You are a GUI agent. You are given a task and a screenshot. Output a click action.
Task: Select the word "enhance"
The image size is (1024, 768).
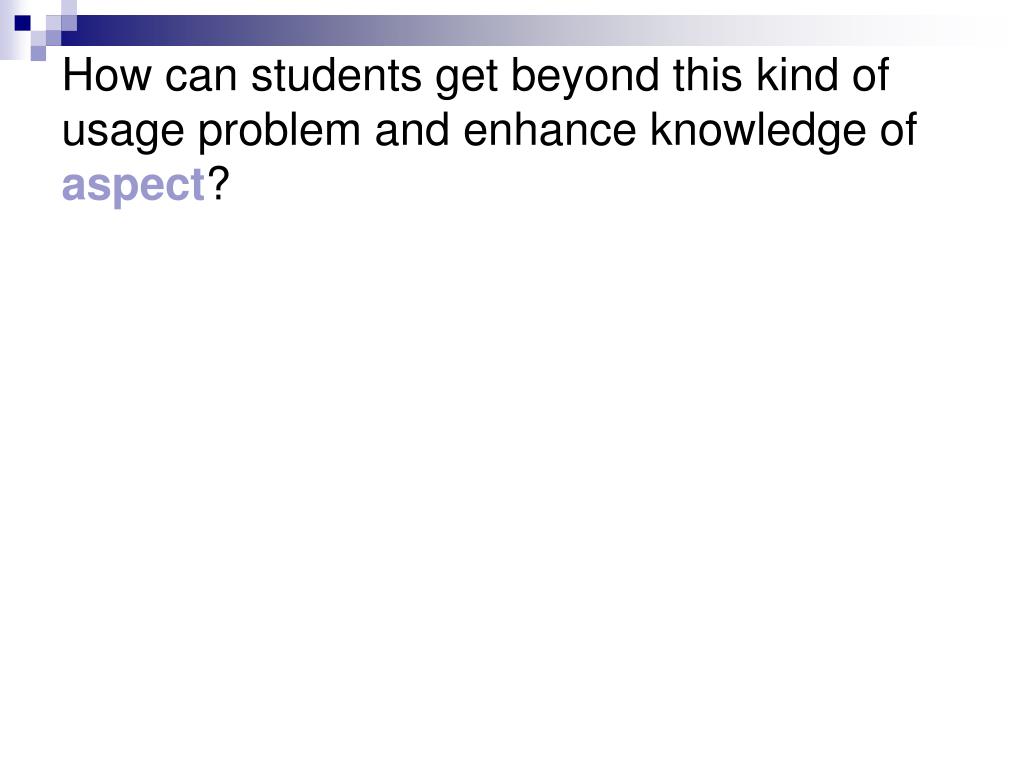[x=550, y=130]
